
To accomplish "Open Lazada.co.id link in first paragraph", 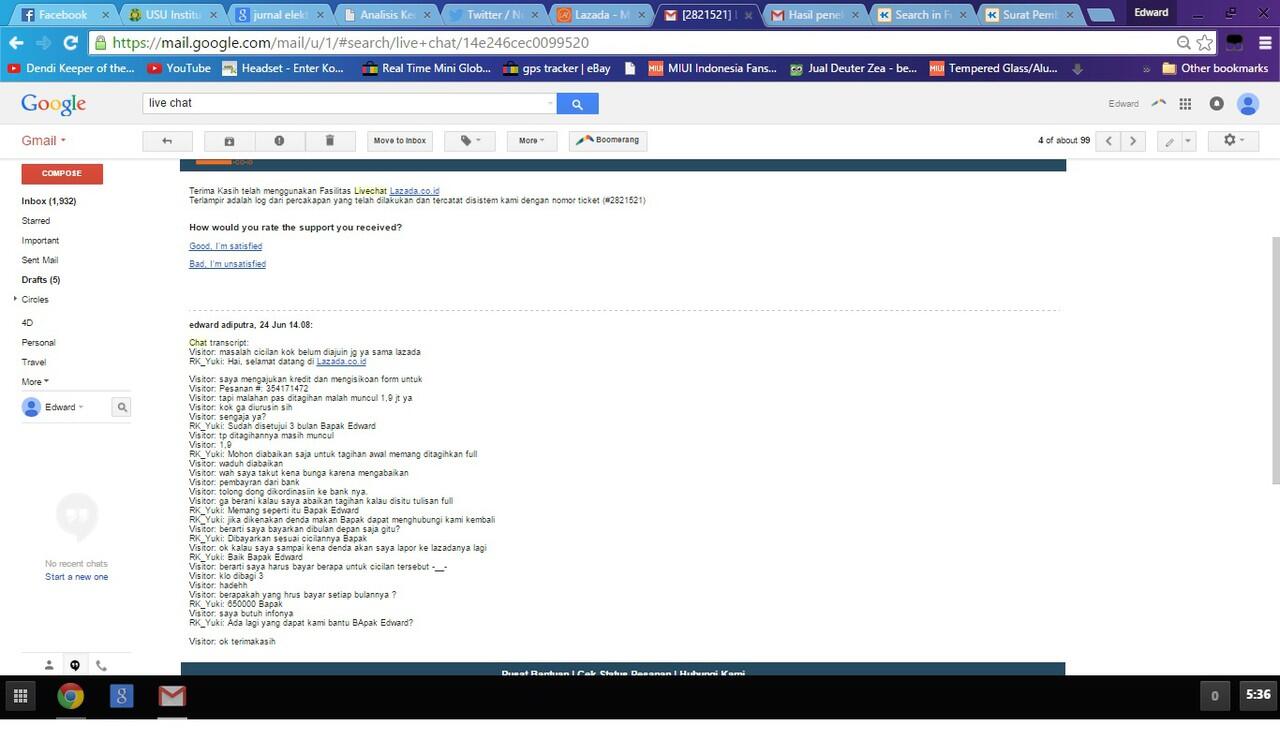I will click(414, 191).
